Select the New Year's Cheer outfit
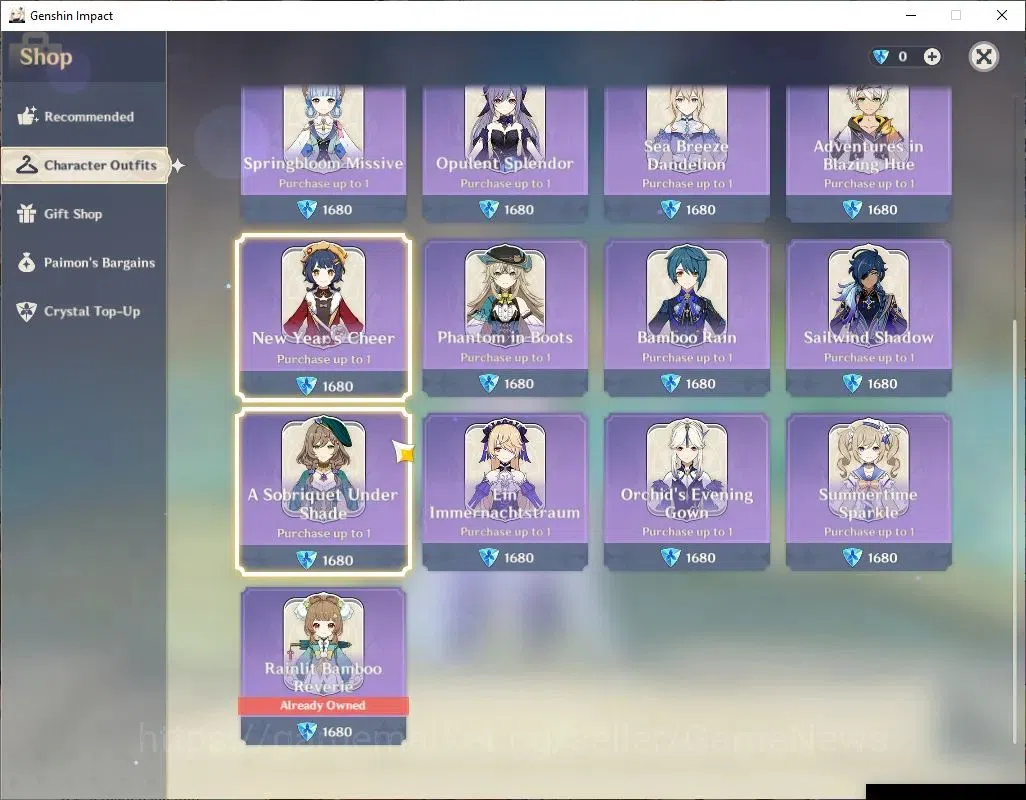1026x800 pixels. [323, 317]
